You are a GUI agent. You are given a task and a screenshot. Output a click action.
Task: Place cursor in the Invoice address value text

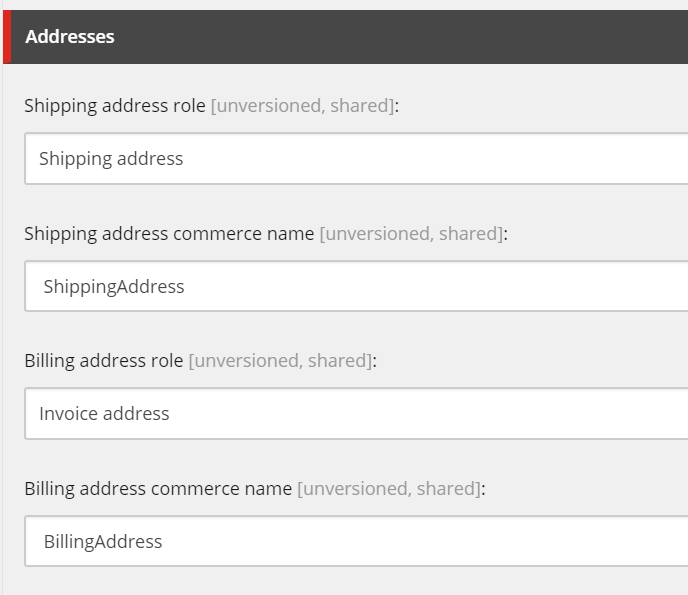pos(104,414)
